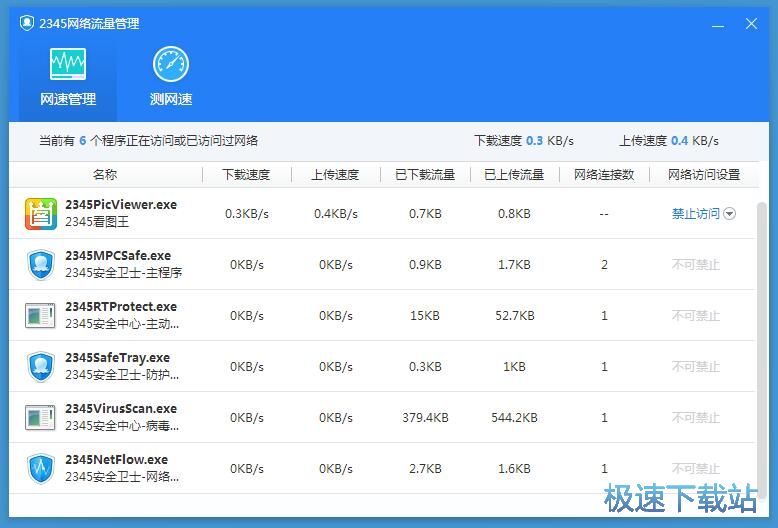Image resolution: width=778 pixels, height=528 pixels.
Task: Click the 2345安全卫士-主程序 description text
Action: pyautogui.click(x=124, y=272)
